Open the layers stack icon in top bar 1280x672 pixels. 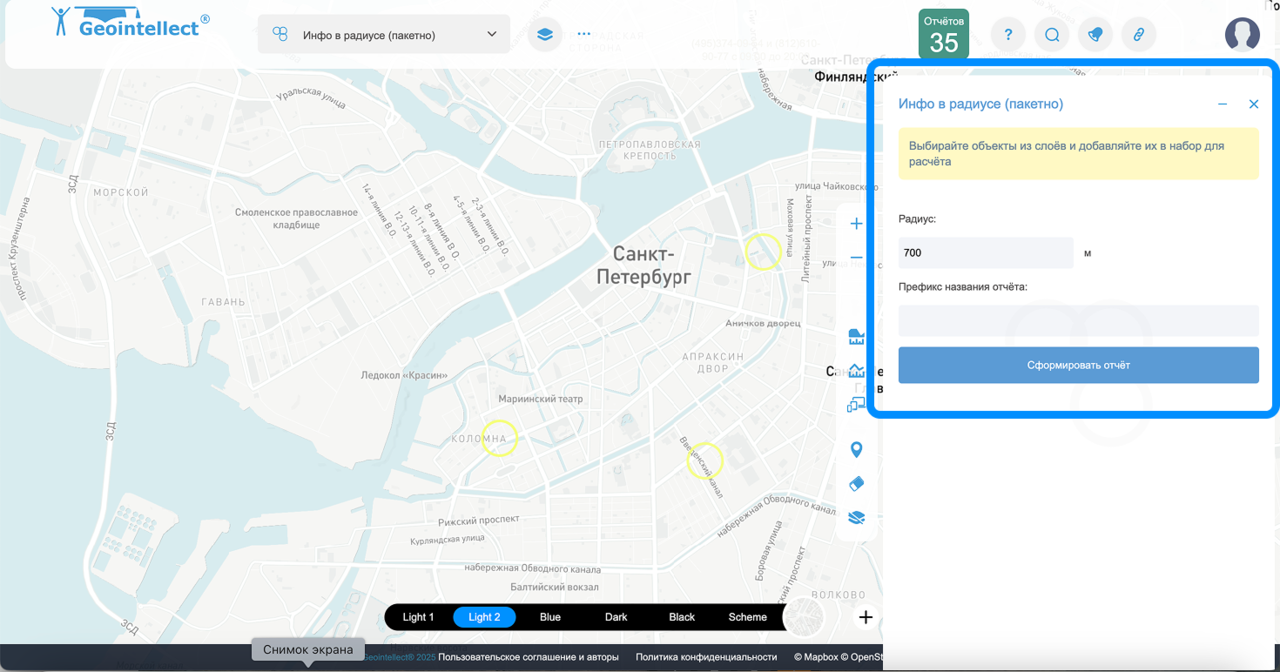(544, 34)
